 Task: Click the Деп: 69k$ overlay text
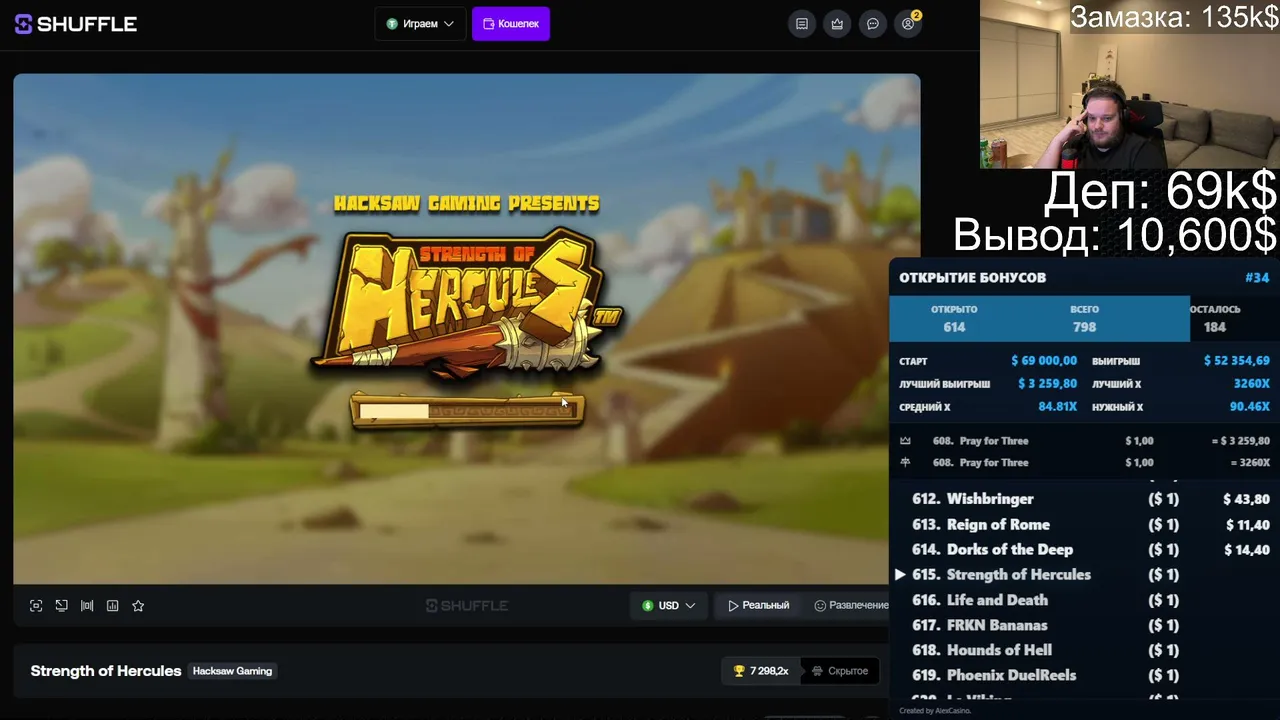pos(1161,191)
